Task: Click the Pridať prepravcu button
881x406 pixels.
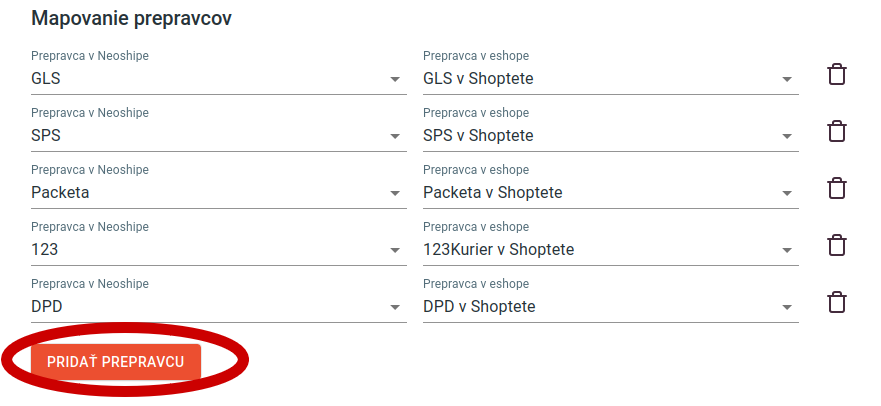Action: [116, 362]
